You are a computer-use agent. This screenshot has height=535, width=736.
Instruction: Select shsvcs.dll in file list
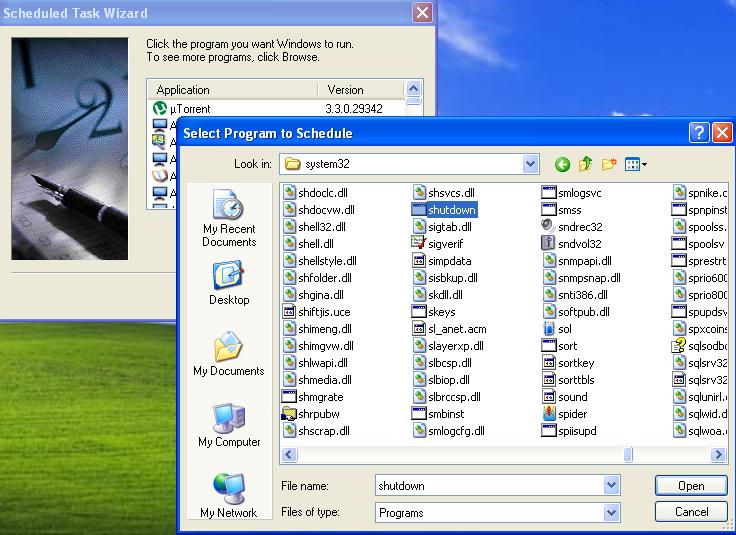(444, 193)
